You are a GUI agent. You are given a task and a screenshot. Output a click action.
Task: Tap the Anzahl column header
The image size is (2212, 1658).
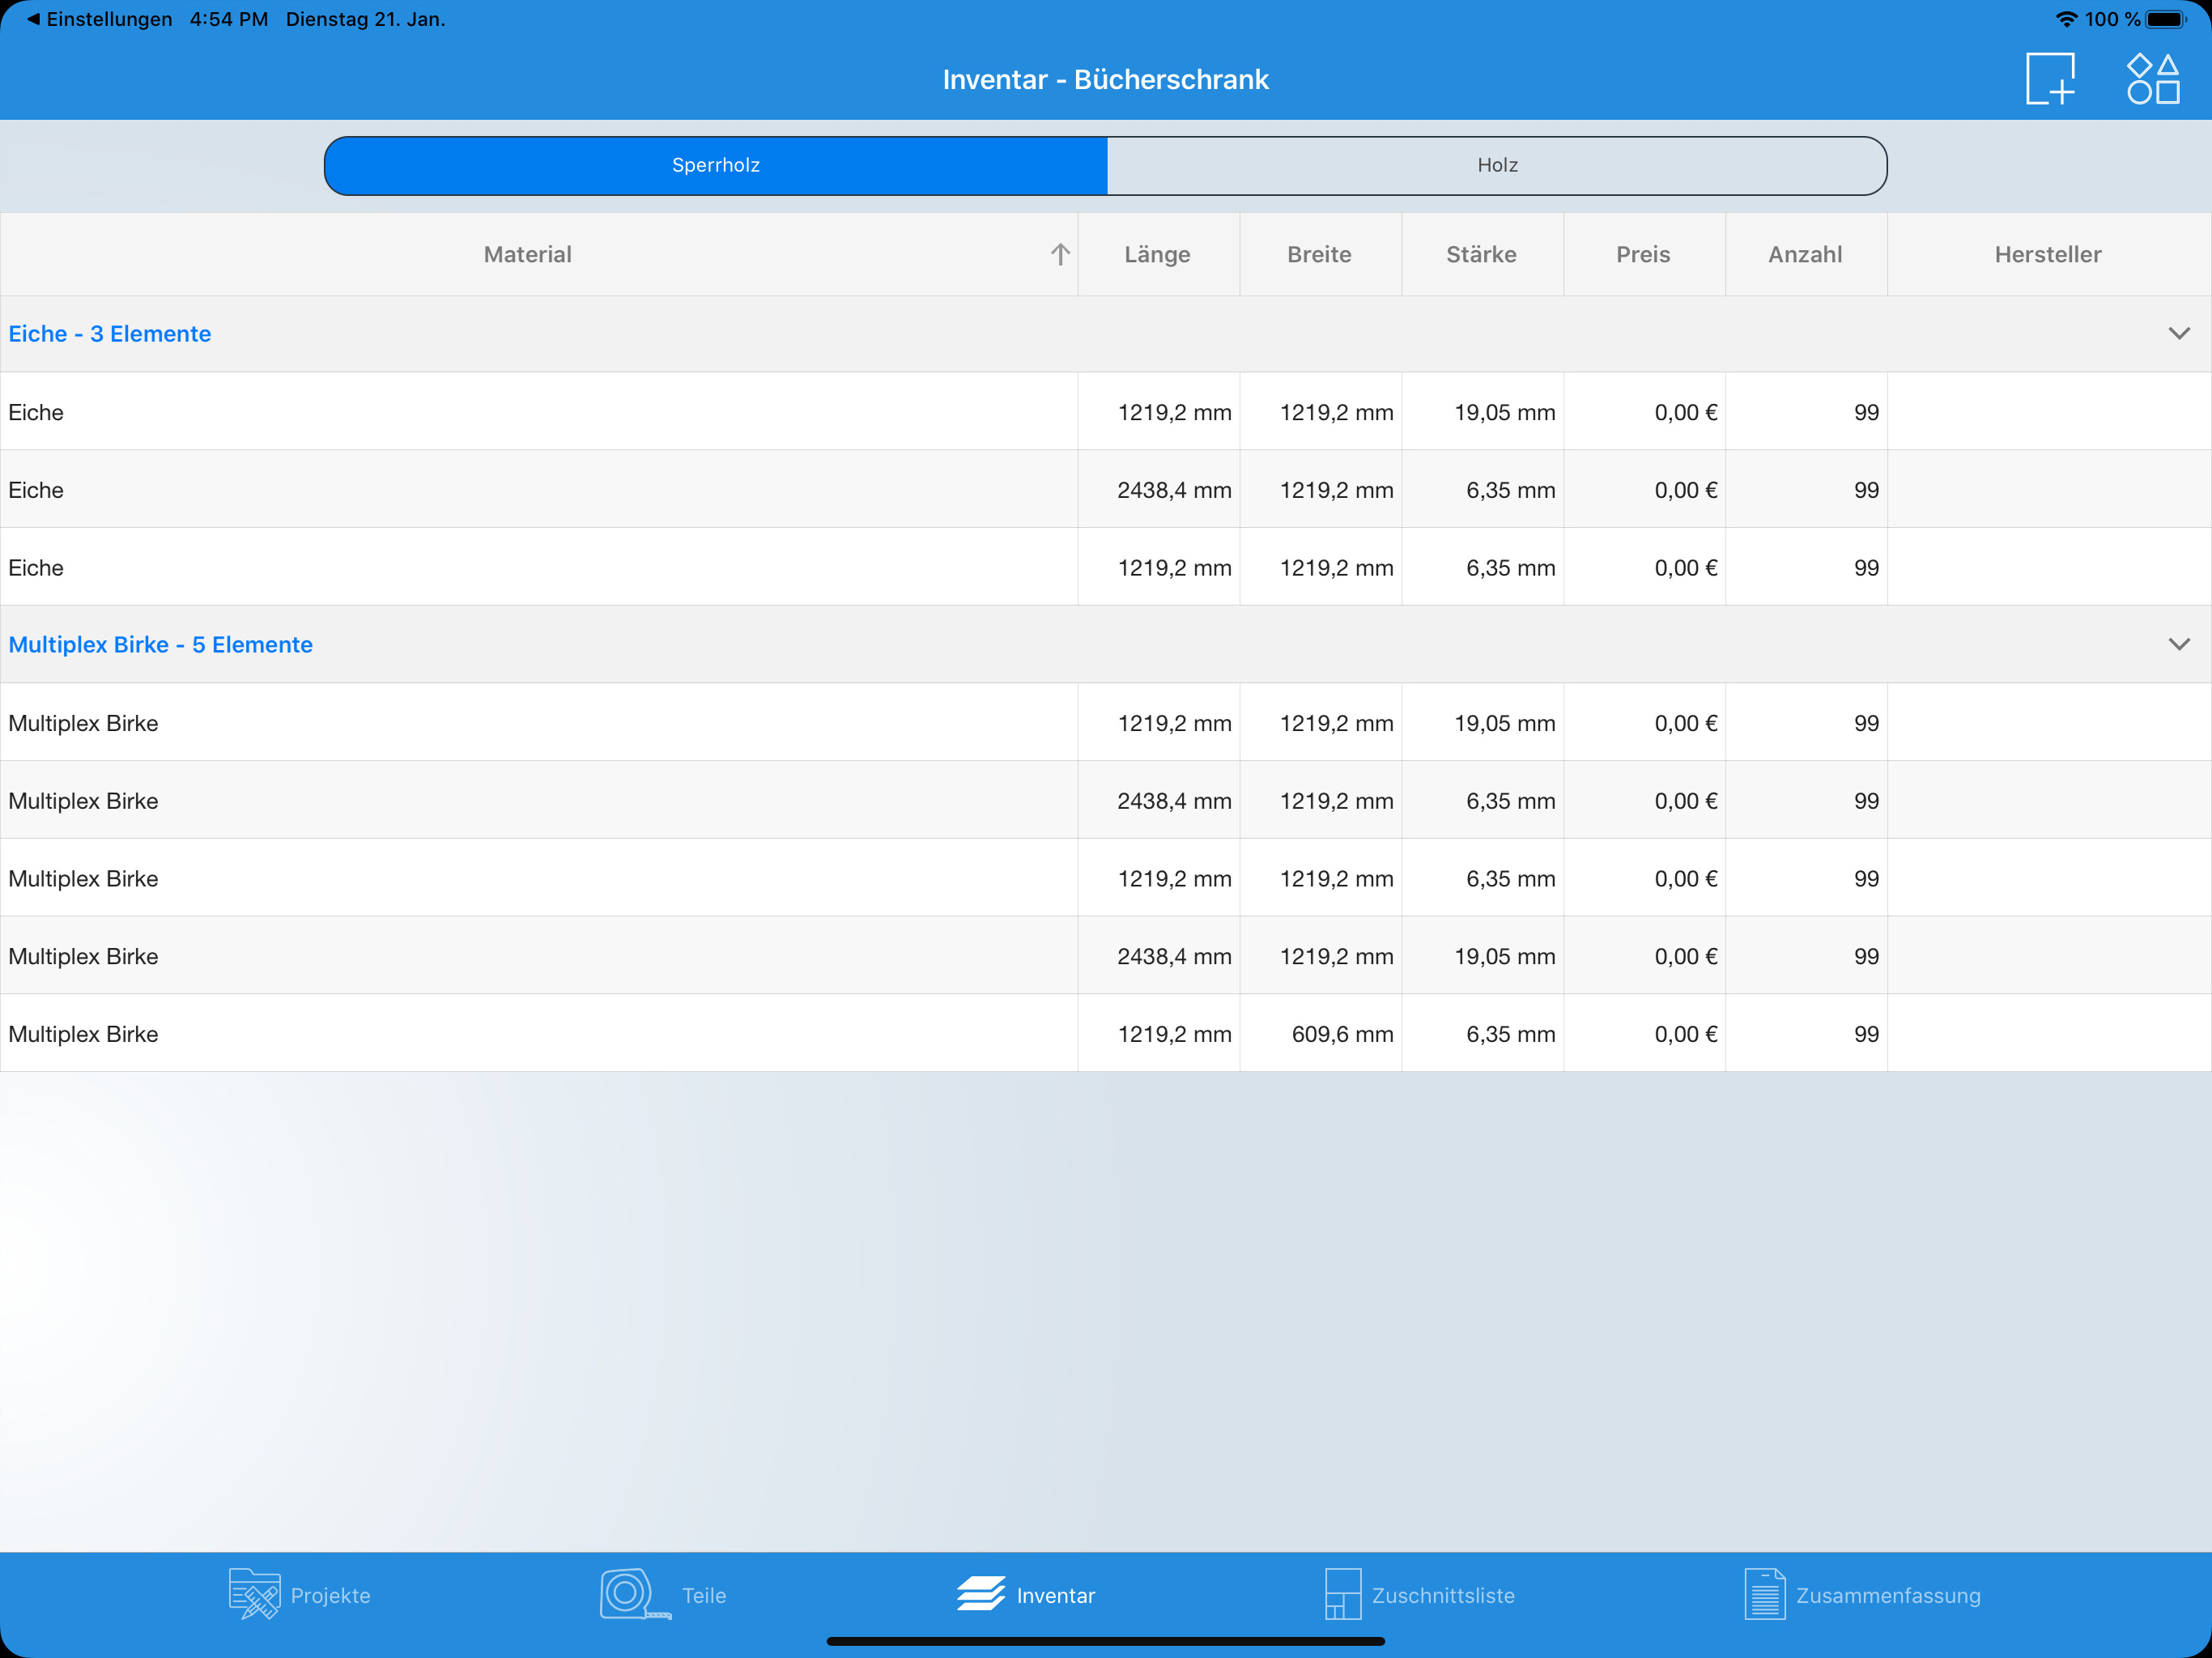click(x=1805, y=255)
